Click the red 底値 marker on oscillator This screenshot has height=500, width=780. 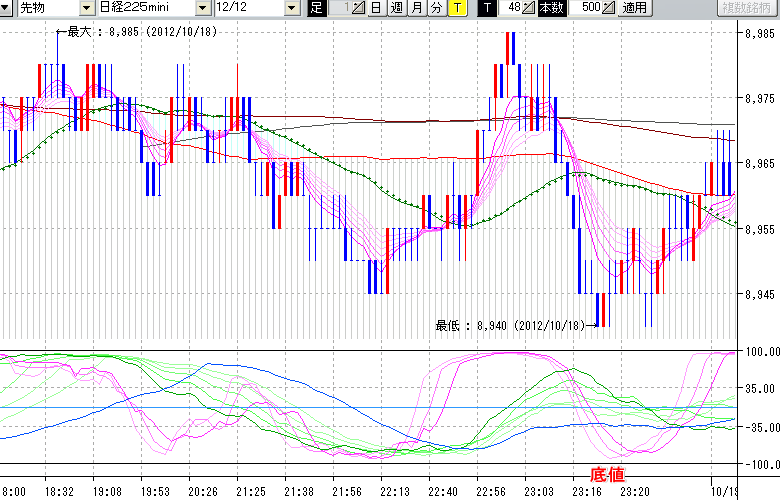(609, 473)
